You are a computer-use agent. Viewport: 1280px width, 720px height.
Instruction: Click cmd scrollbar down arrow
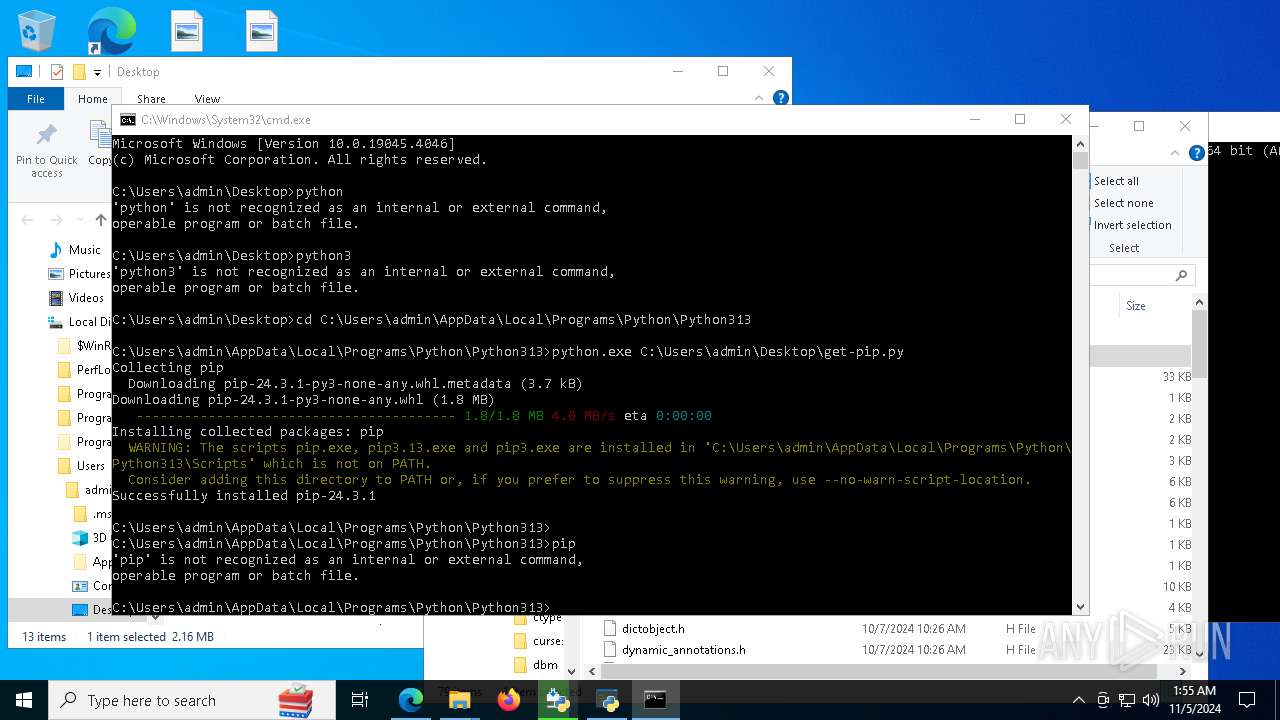click(1080, 607)
